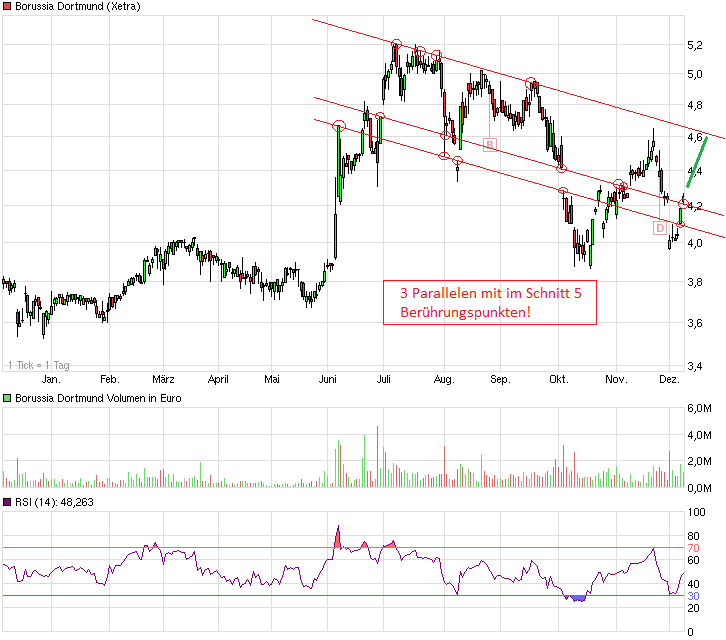The height and width of the screenshot is (640, 726).
Task: Click the 'April' month label
Action: pos(218,379)
